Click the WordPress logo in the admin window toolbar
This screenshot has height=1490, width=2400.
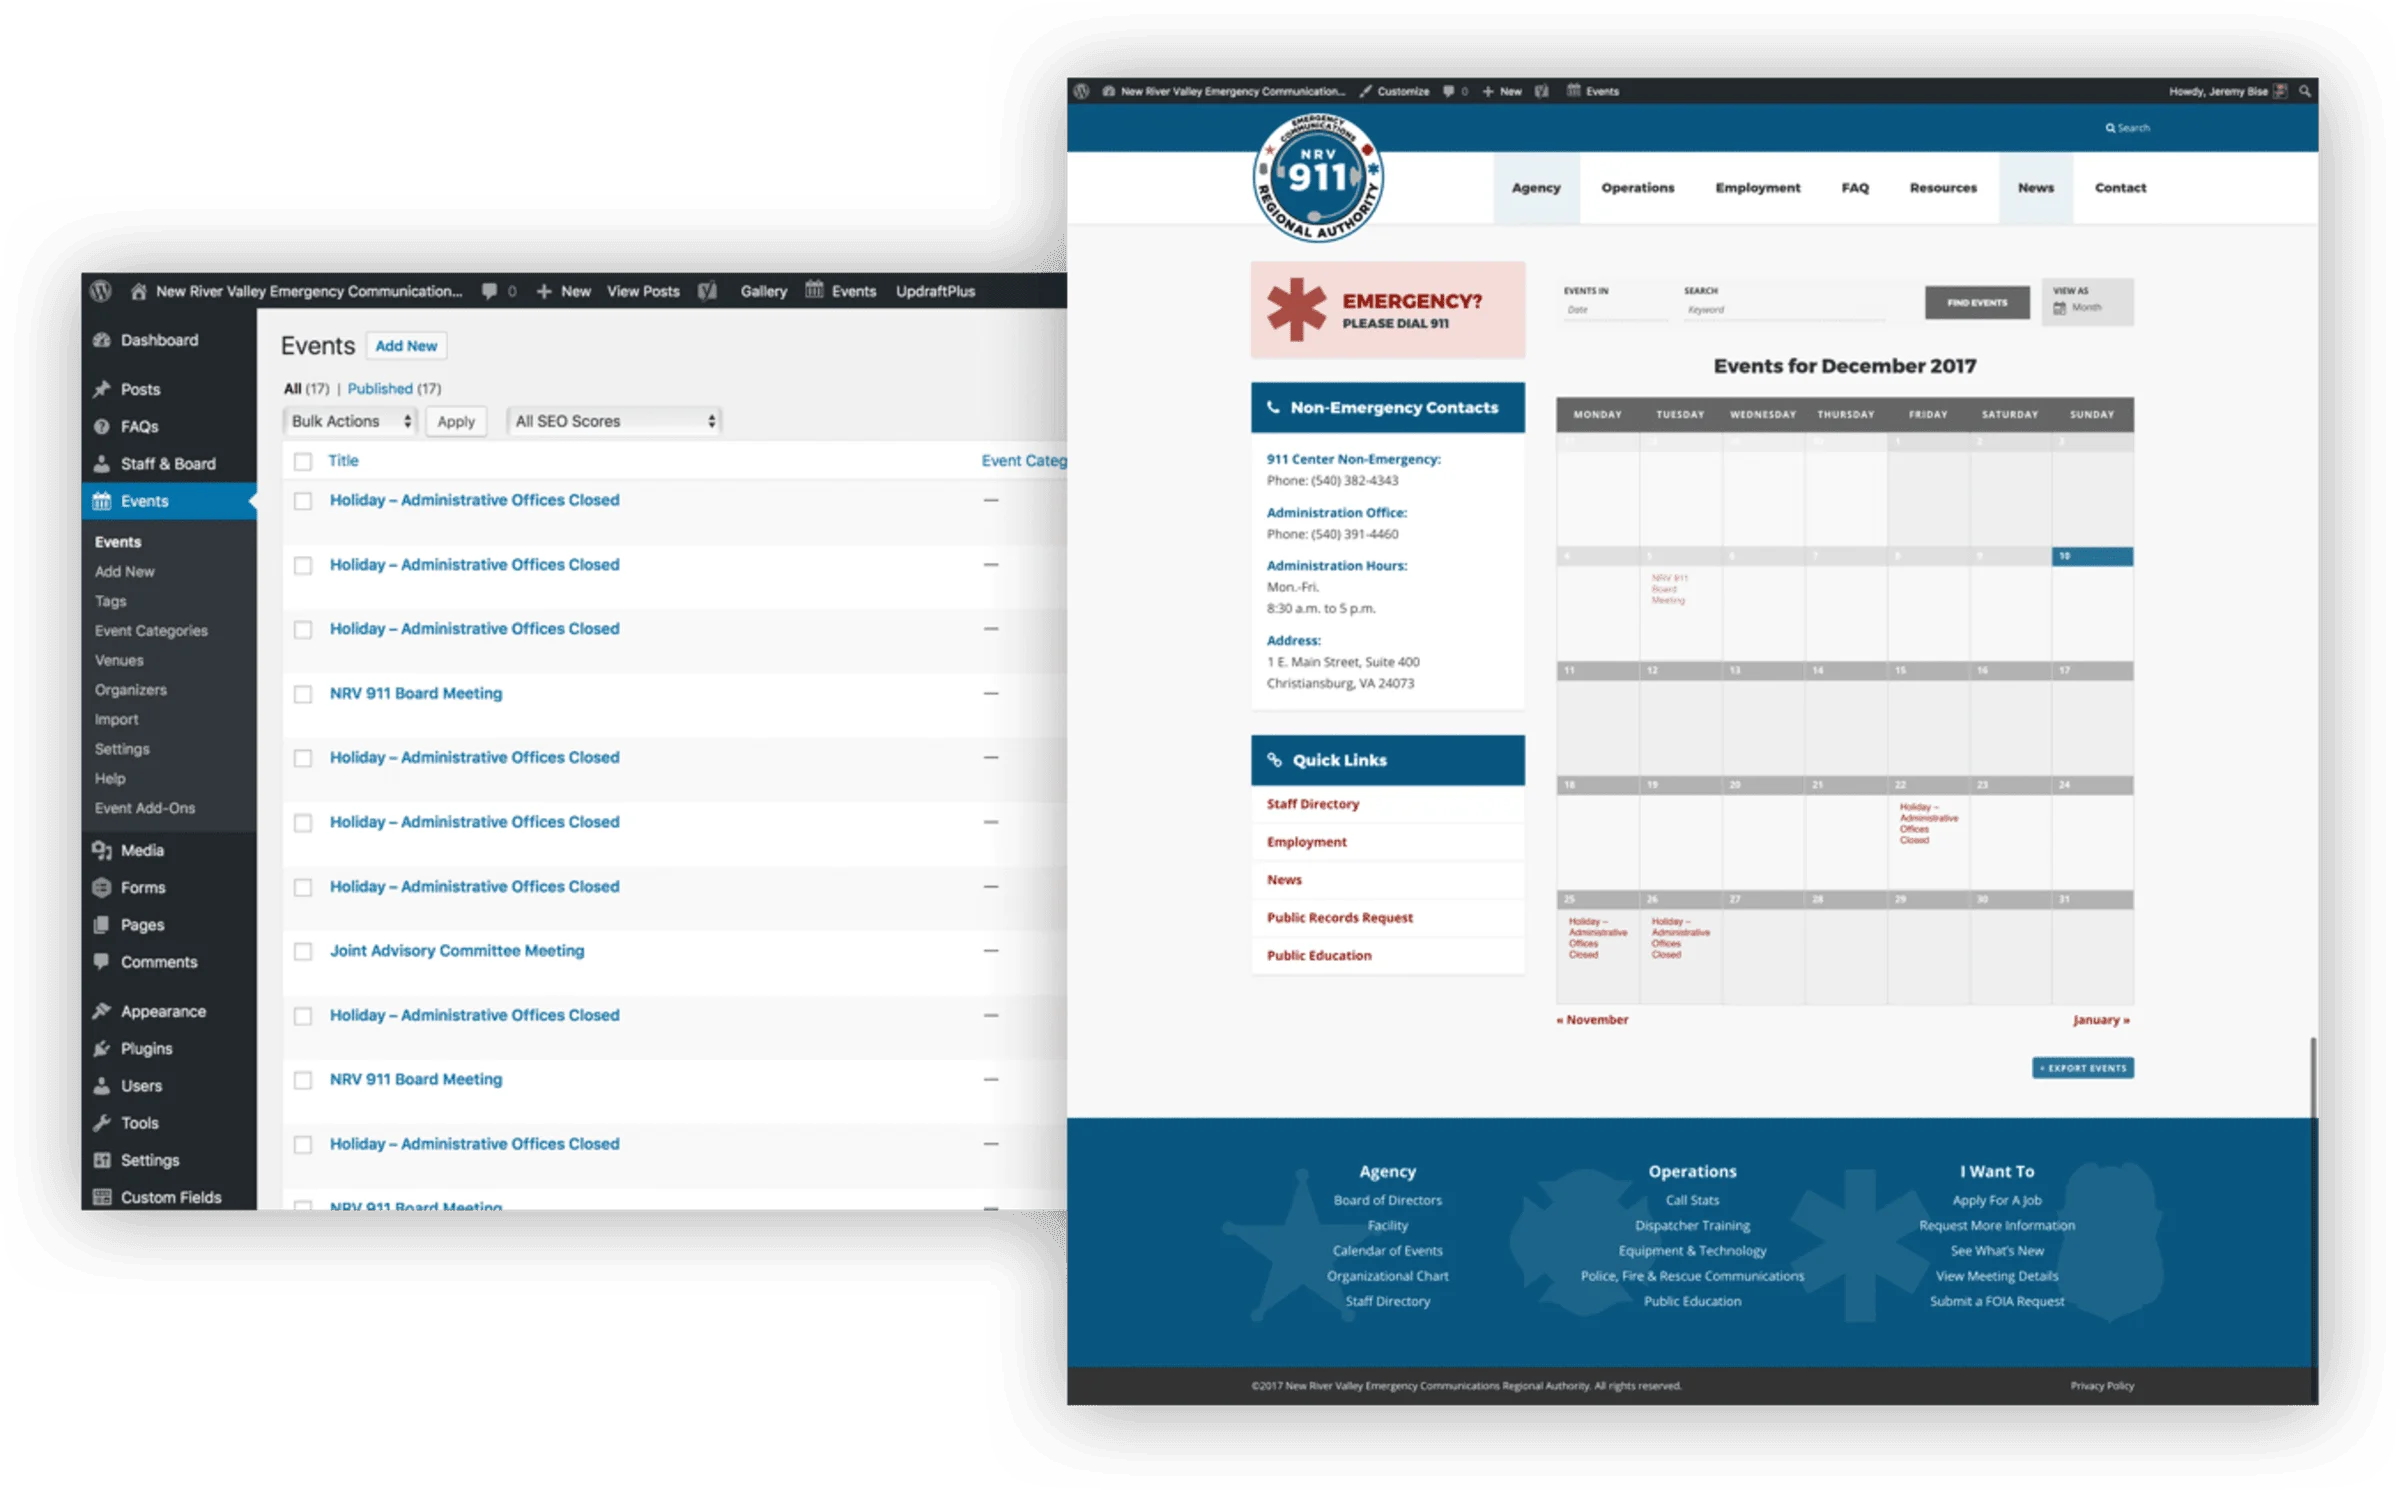[100, 291]
